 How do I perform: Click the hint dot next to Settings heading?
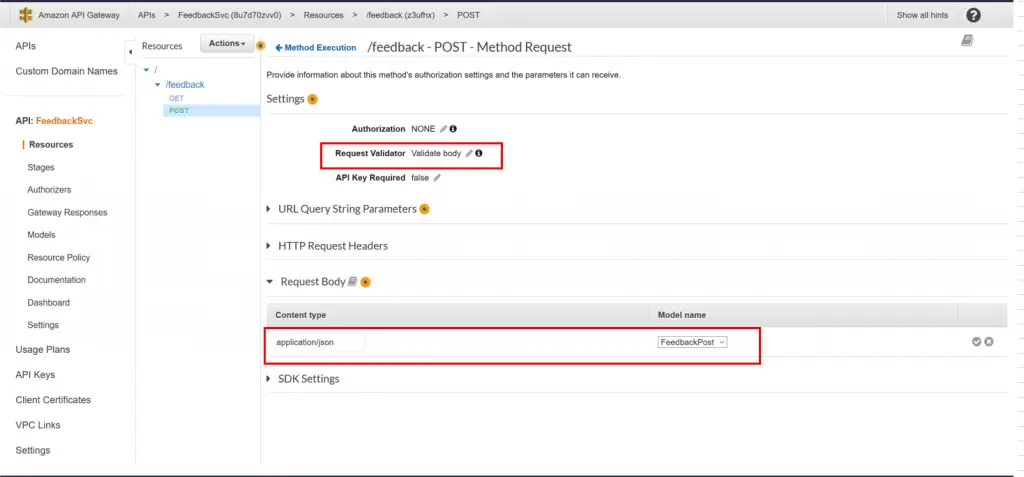[x=313, y=99]
